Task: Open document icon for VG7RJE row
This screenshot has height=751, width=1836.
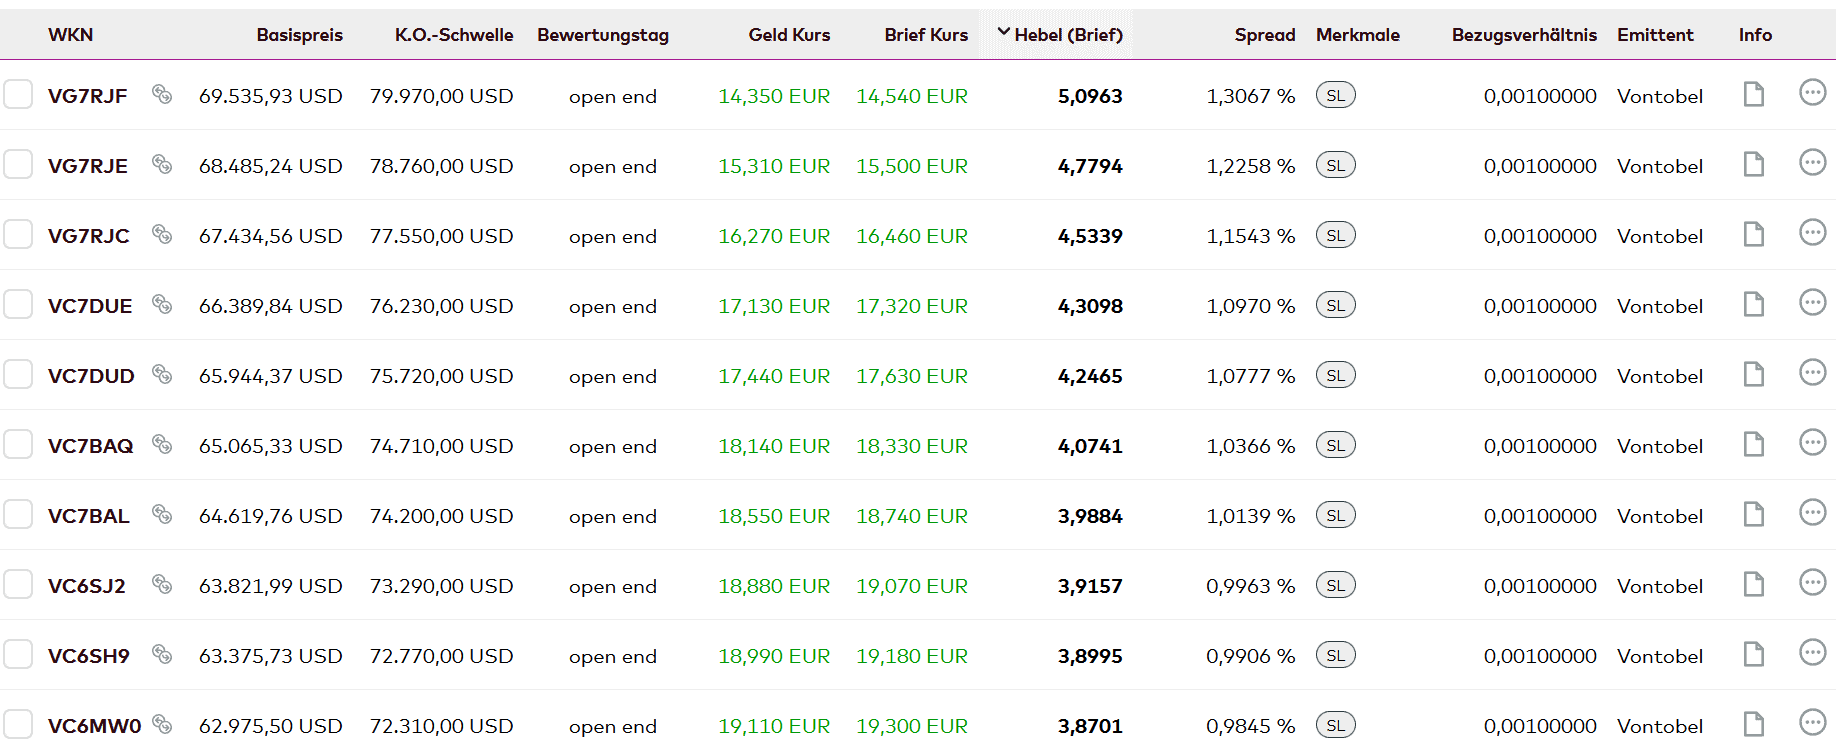Action: [1753, 164]
